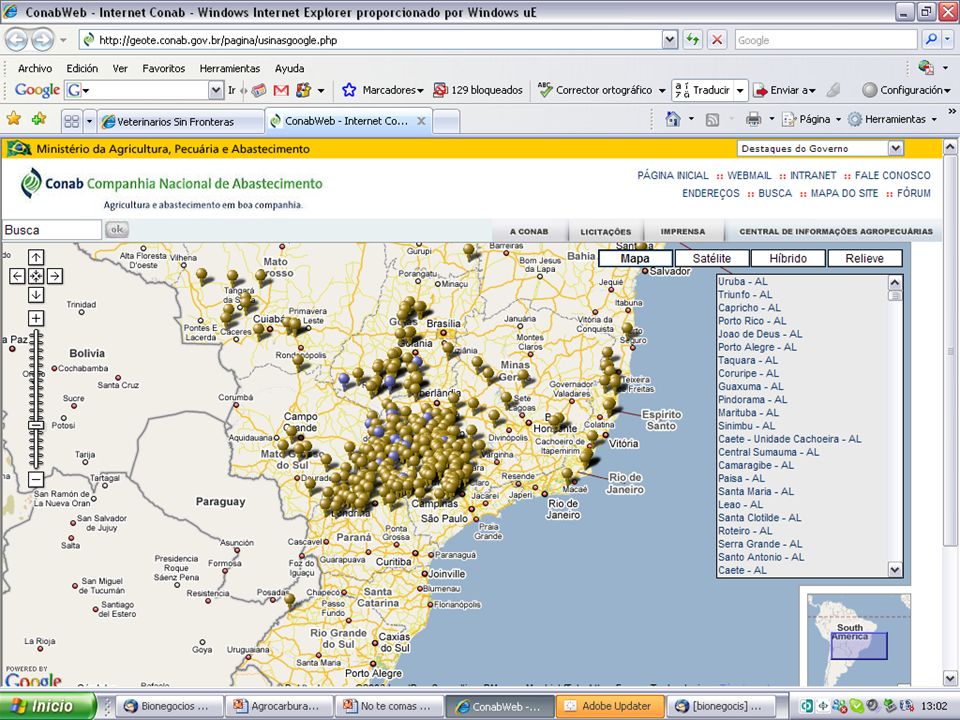Switch to Veterinarios Sin Fronteras tab
This screenshot has height=720, width=960.
point(181,121)
